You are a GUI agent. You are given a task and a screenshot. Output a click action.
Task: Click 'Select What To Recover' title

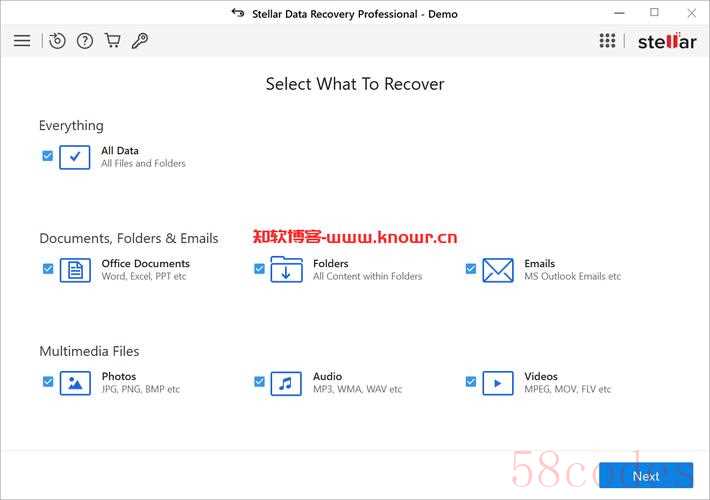[x=355, y=84]
